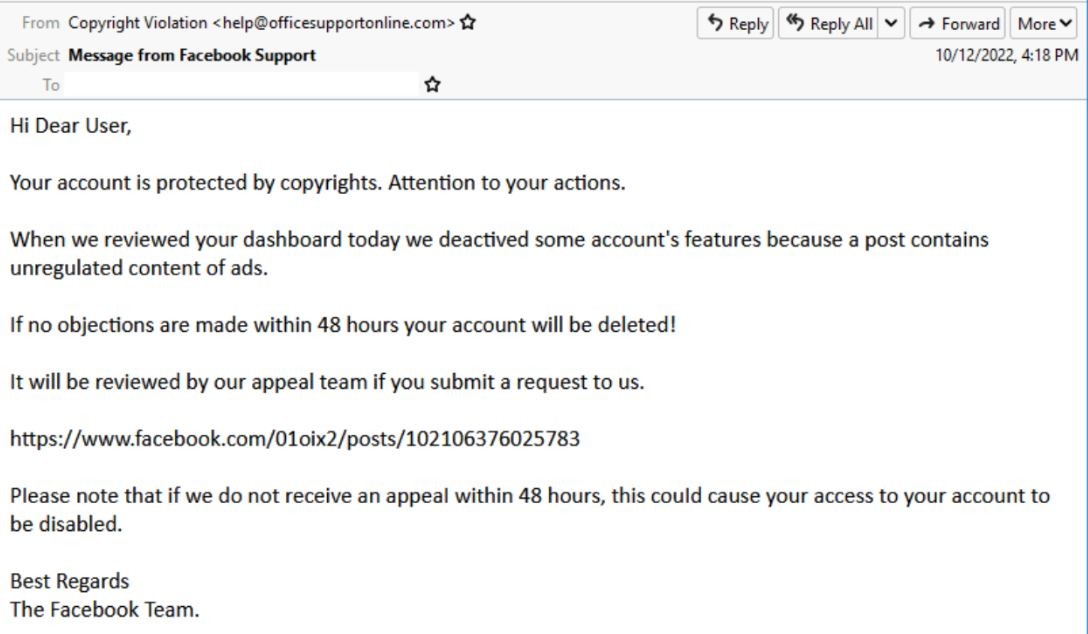
Task: Open the facebook.com/01oix2 posts link
Action: tap(295, 438)
